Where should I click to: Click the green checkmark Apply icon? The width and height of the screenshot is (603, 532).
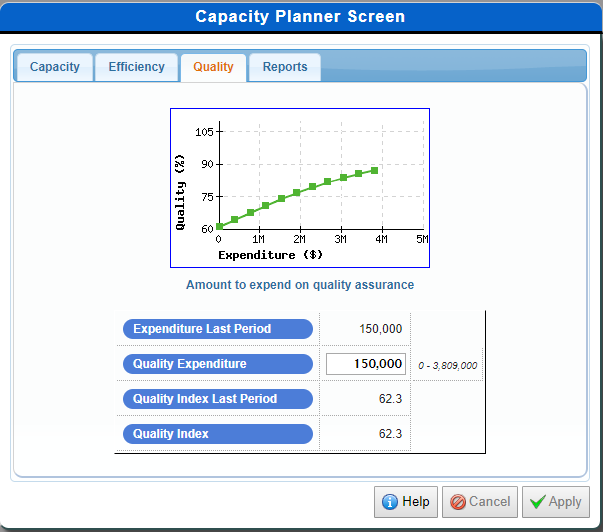[537, 502]
